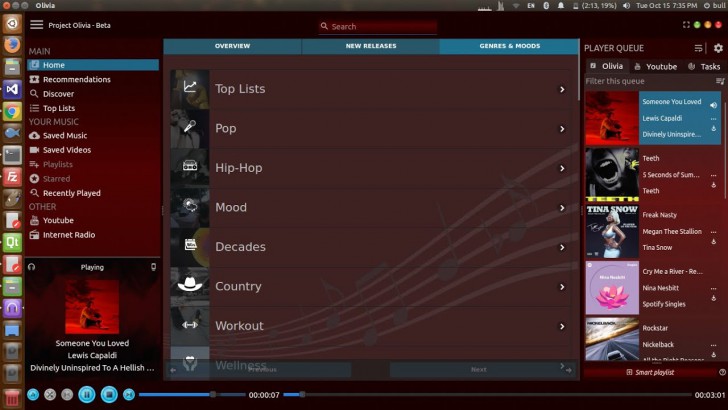Viewport: 728px width, 410px height.
Task: Stop playback with the stop button
Action: (x=109, y=395)
